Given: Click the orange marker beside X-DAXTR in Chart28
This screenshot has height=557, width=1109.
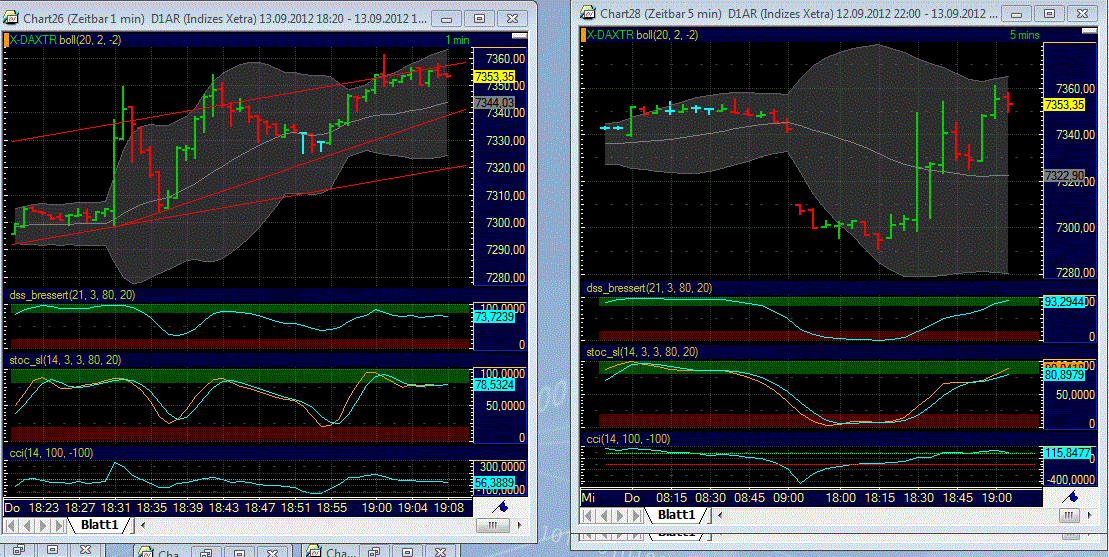Looking at the screenshot, I should tap(584, 34).
